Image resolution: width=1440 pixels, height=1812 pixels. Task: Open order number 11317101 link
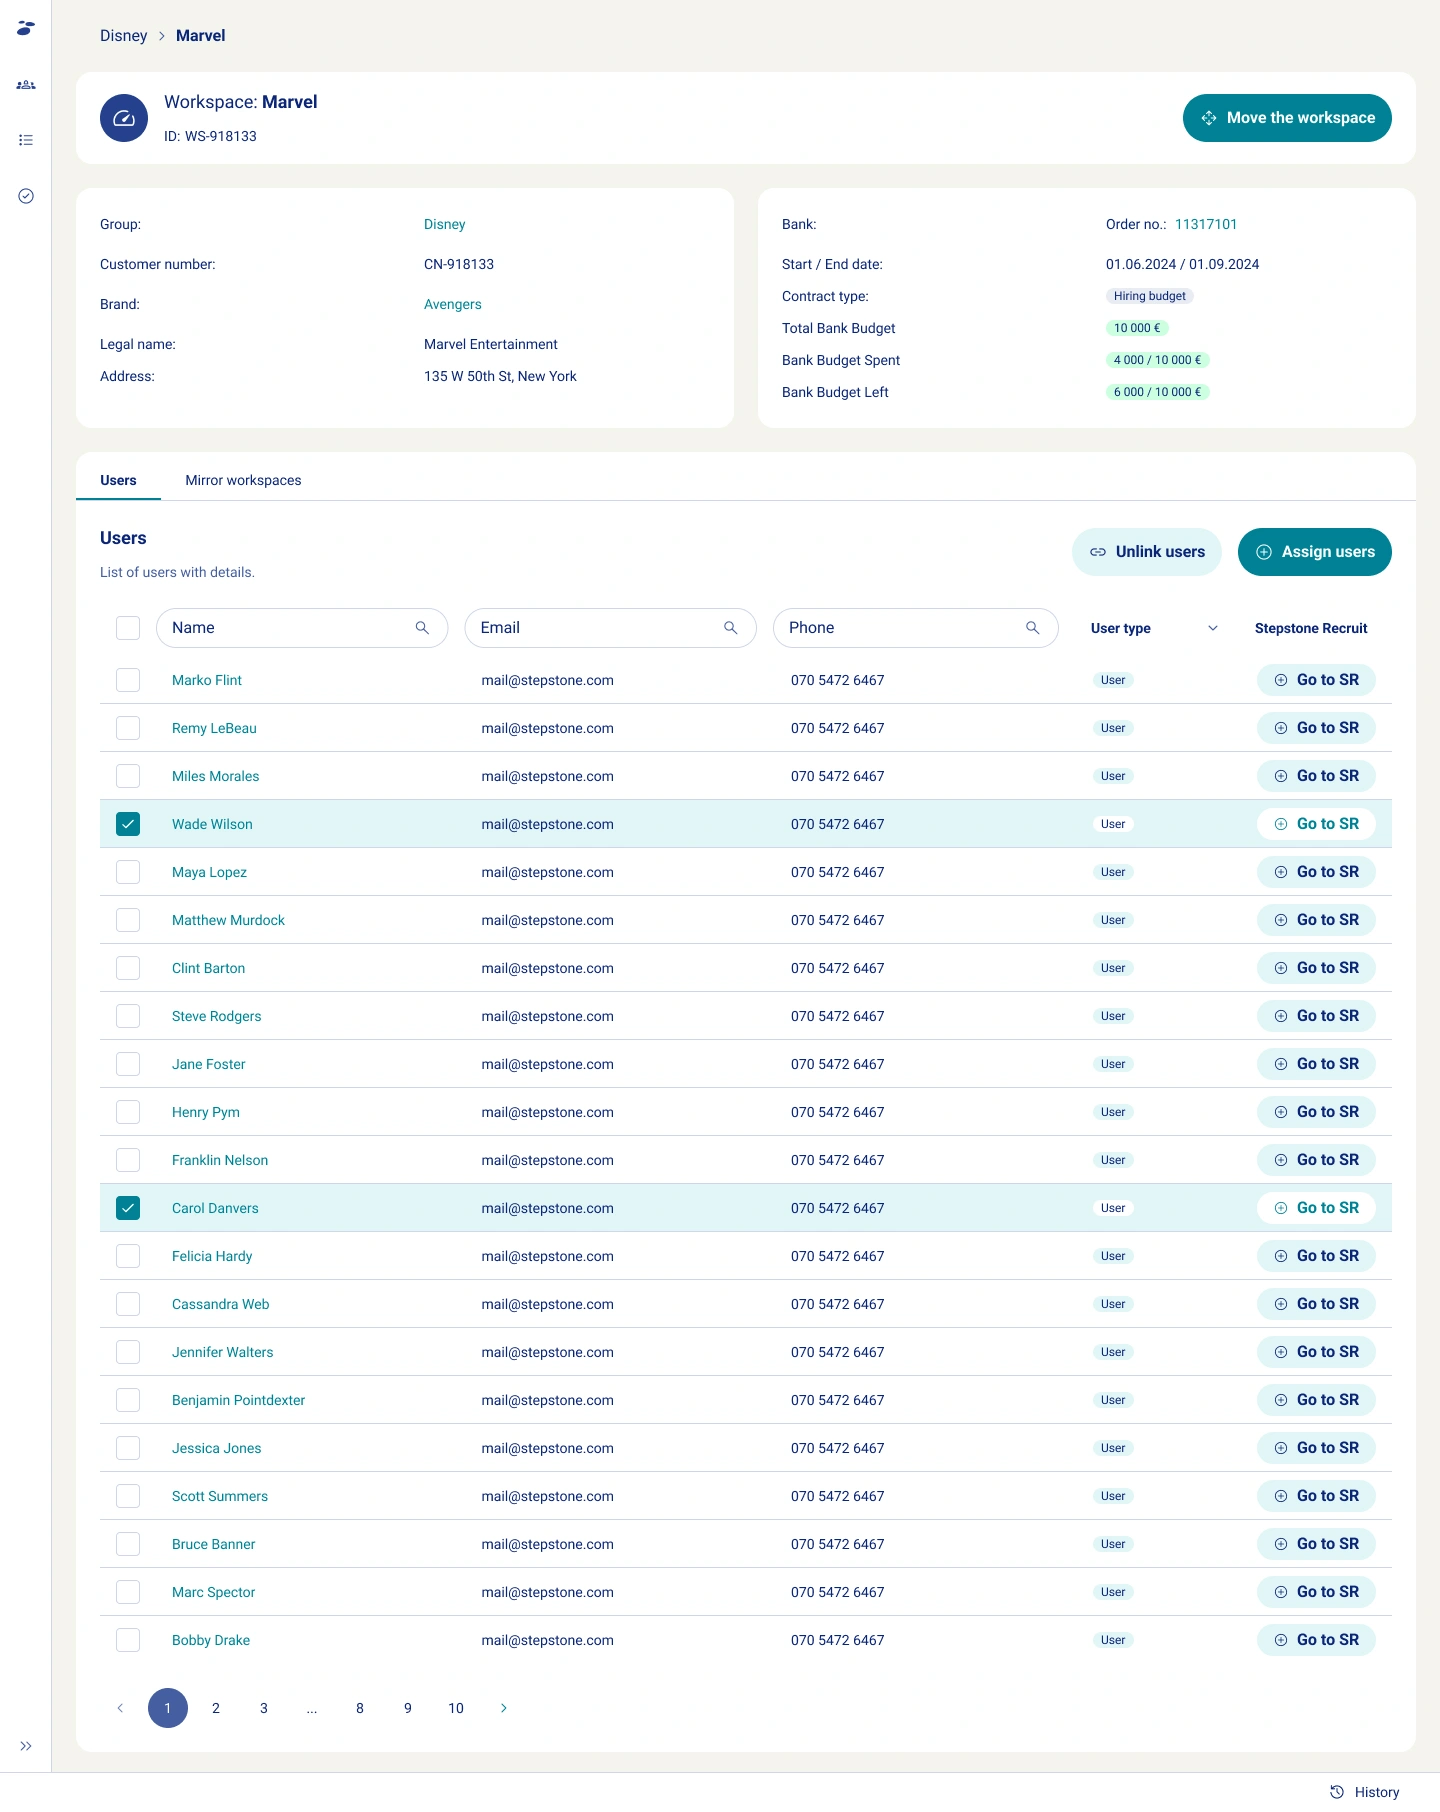(x=1205, y=224)
